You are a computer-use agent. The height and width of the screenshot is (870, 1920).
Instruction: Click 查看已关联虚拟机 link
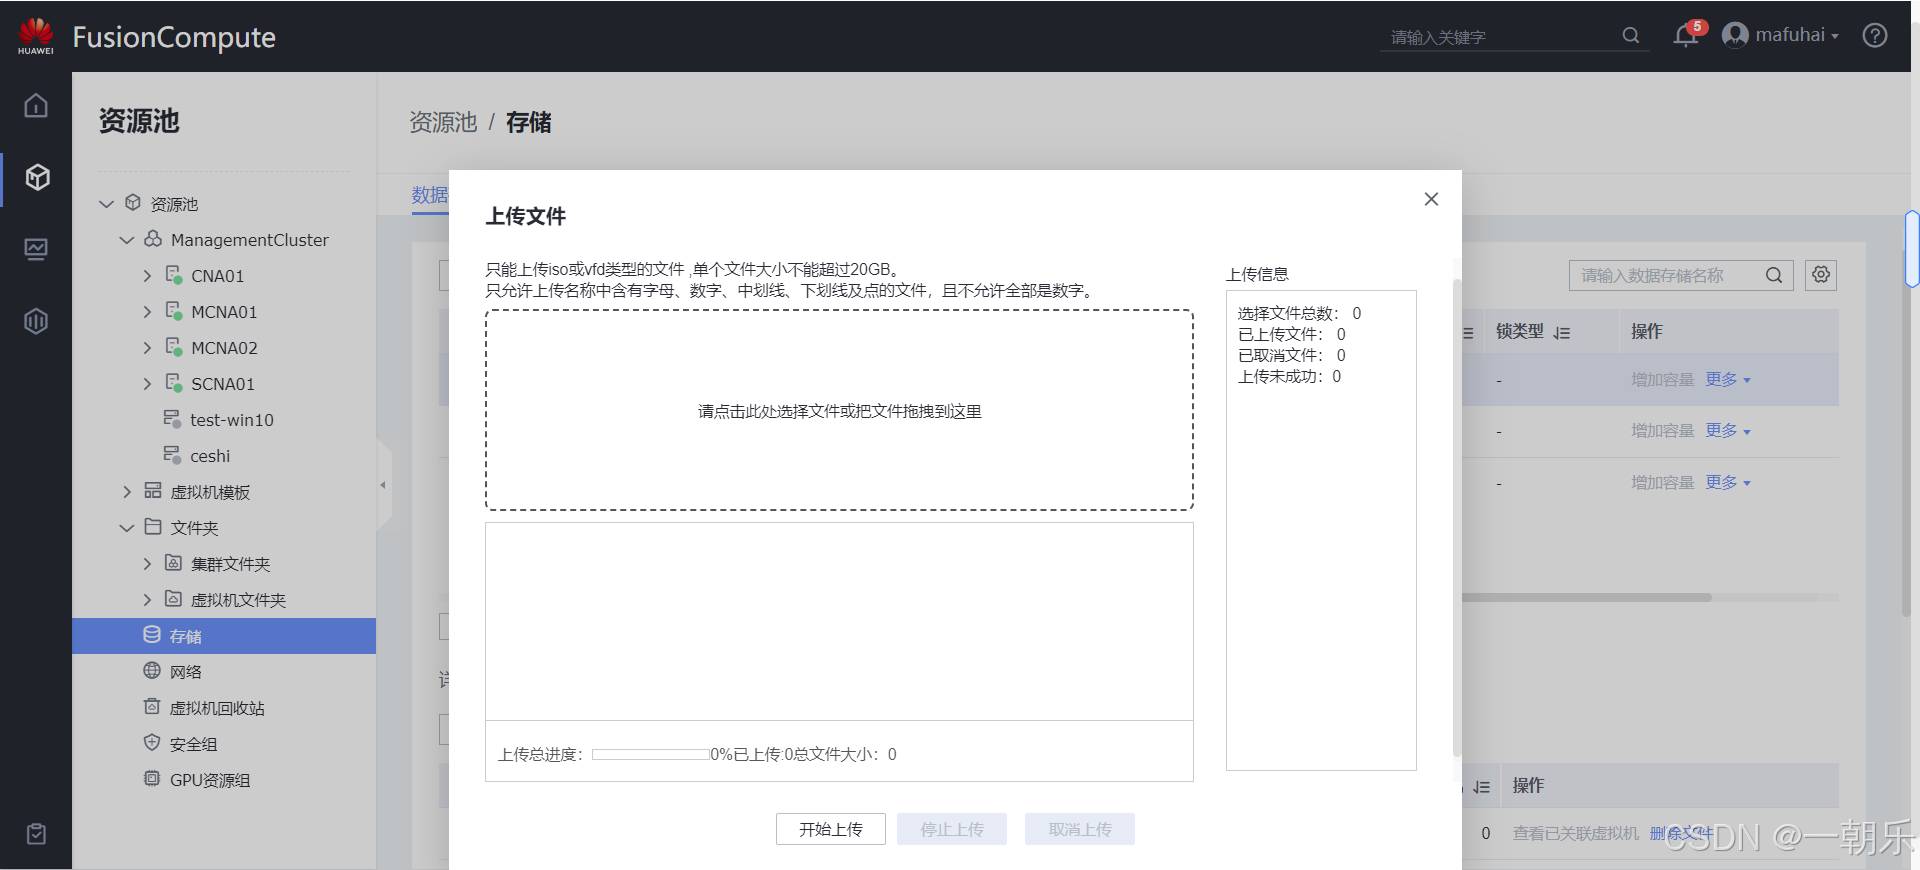point(1576,833)
